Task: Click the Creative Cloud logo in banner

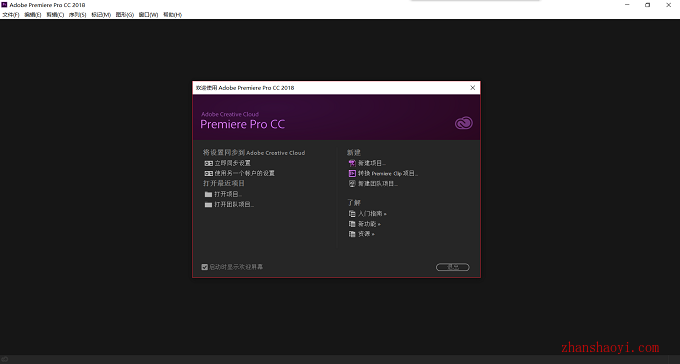Action: point(464,123)
